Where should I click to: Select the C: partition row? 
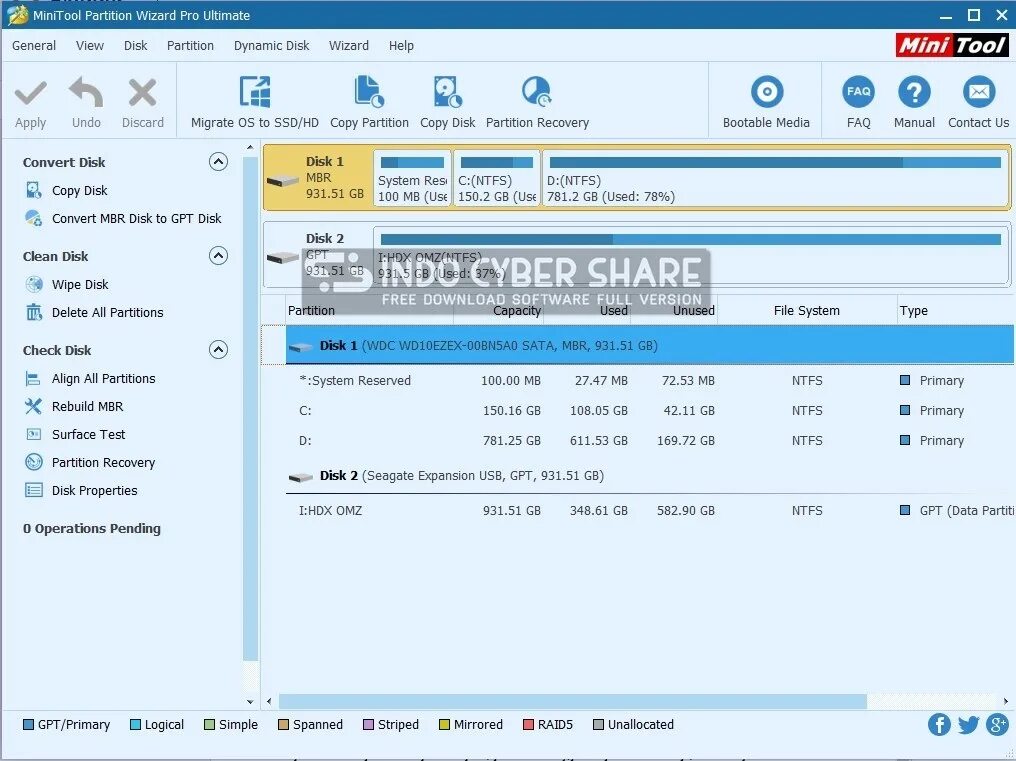650,410
